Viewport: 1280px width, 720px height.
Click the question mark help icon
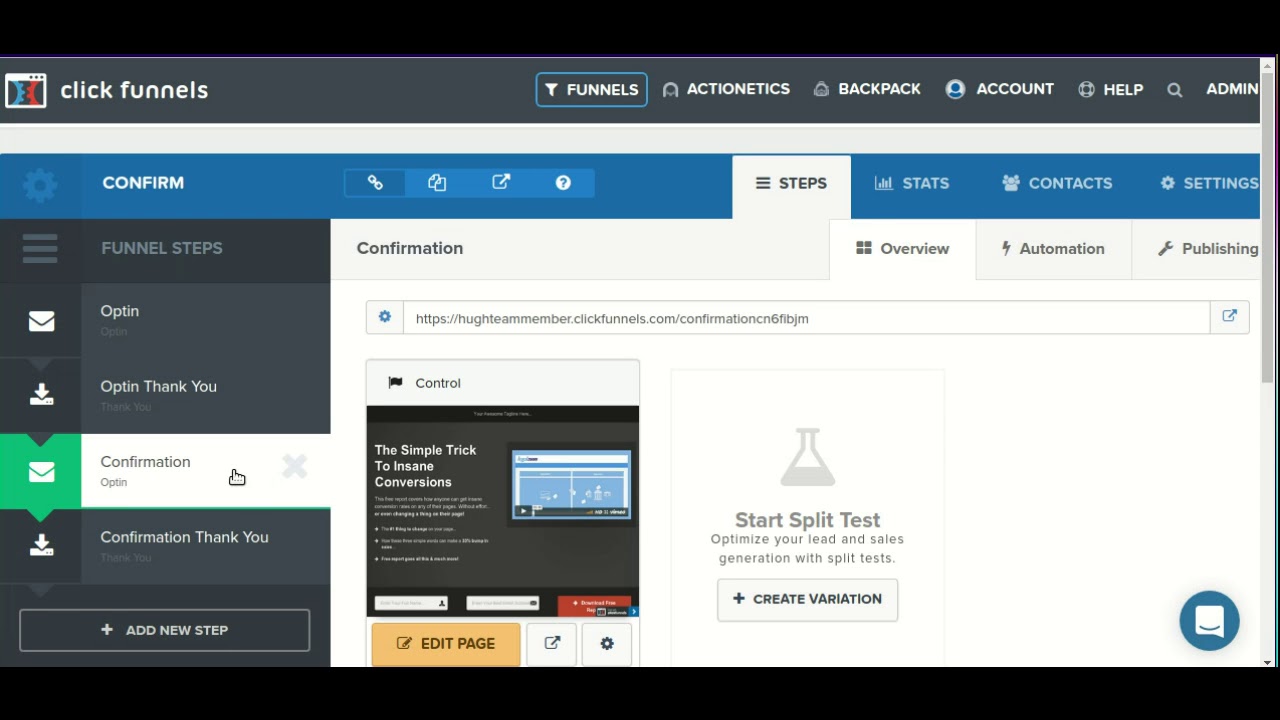[563, 183]
